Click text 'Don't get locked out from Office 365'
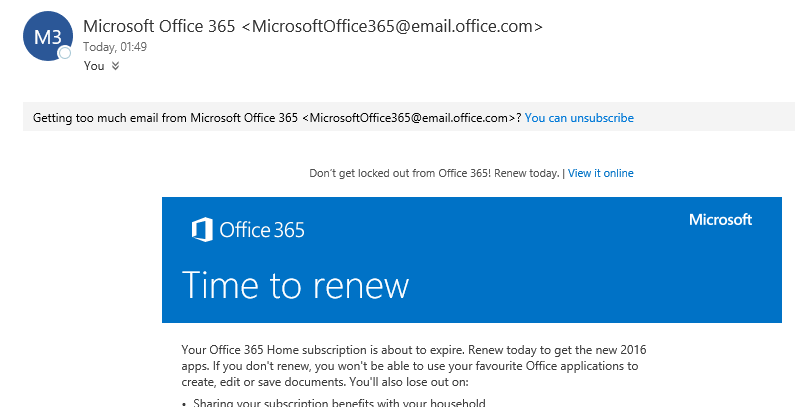The image size is (795, 407). (x=399, y=173)
